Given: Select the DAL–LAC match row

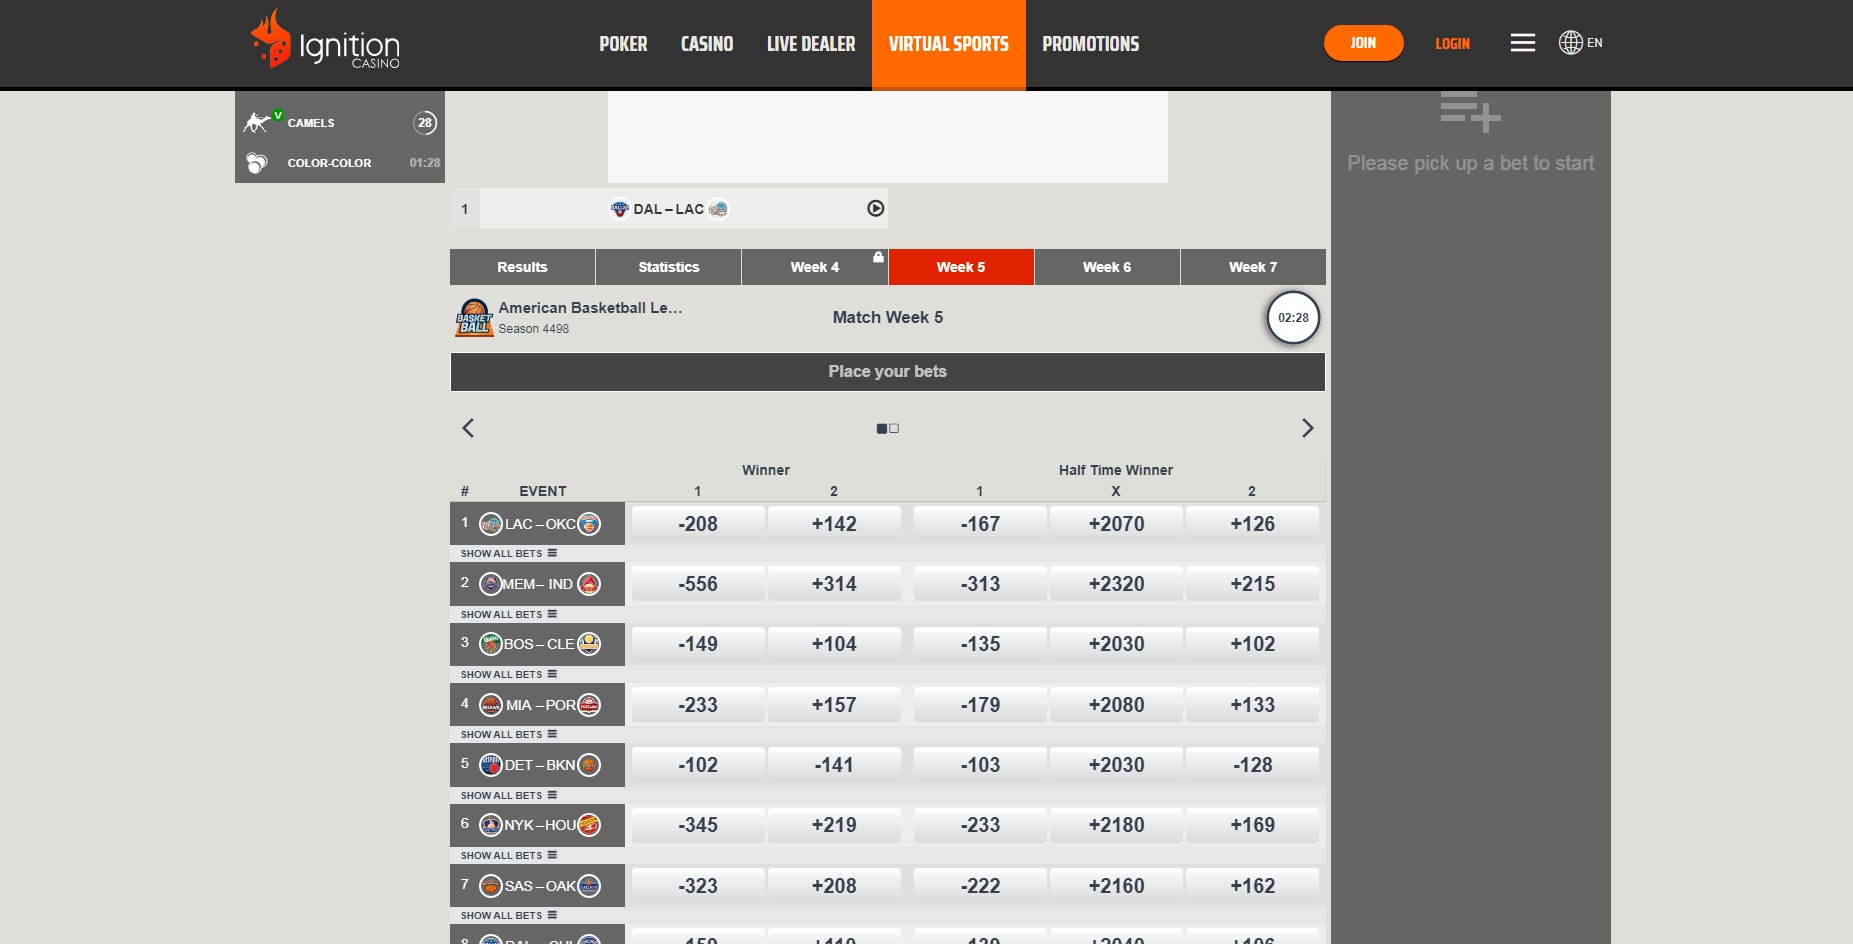Looking at the screenshot, I should pos(669,209).
